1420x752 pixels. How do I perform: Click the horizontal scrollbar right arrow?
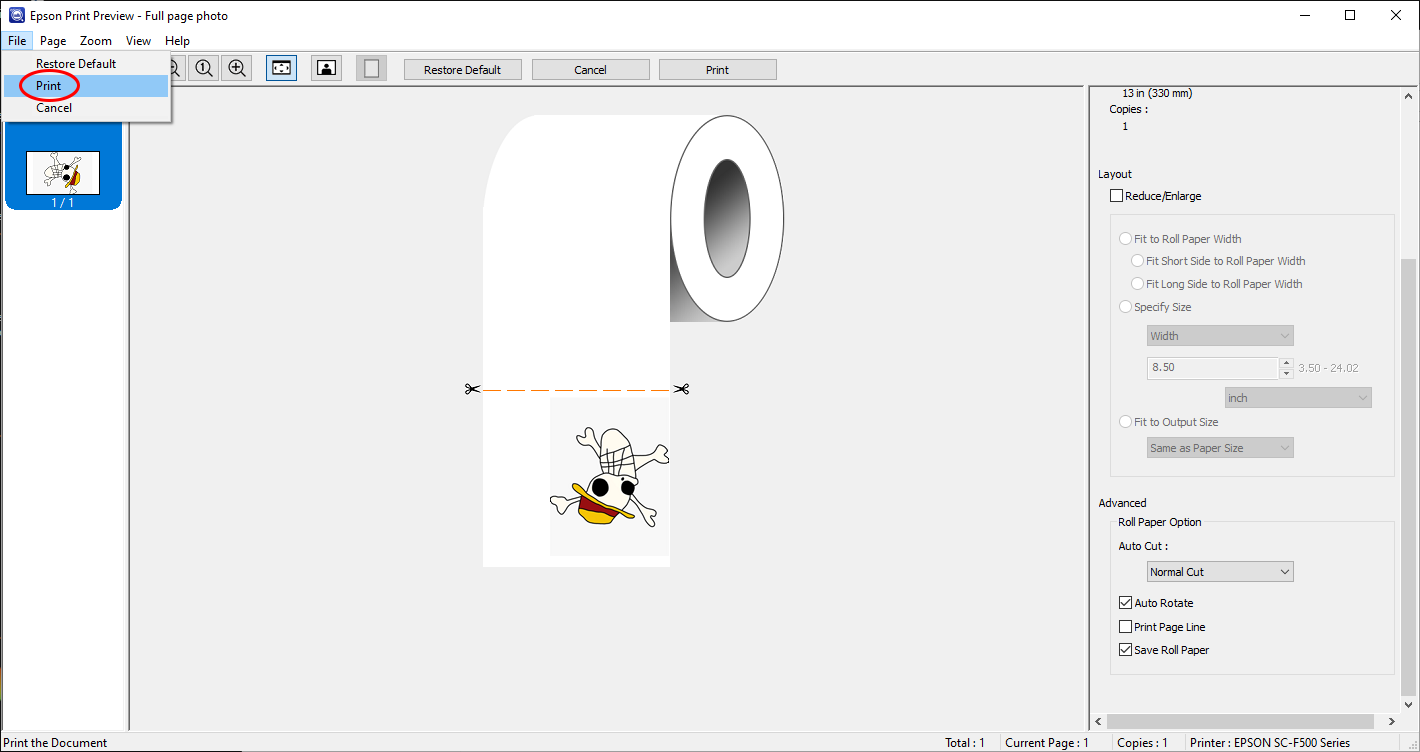point(1393,721)
